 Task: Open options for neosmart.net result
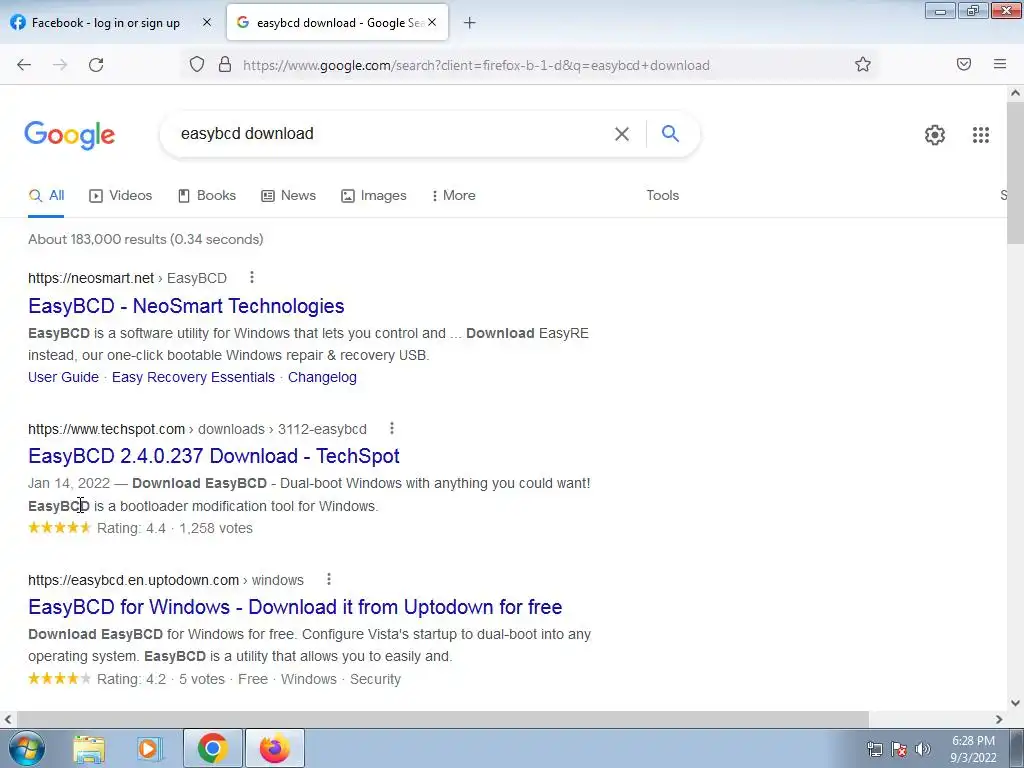pos(251,278)
